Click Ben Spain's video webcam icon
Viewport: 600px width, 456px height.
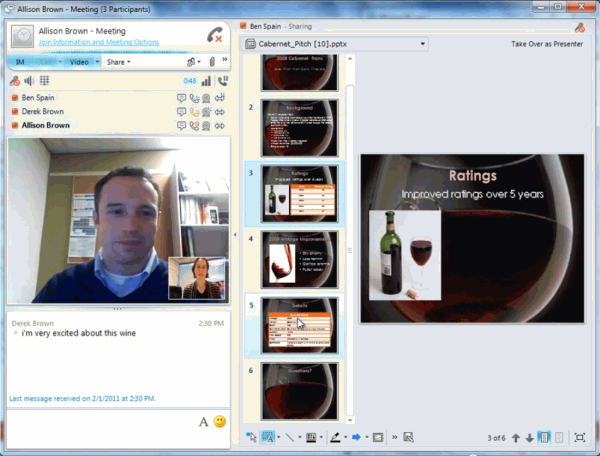206,98
